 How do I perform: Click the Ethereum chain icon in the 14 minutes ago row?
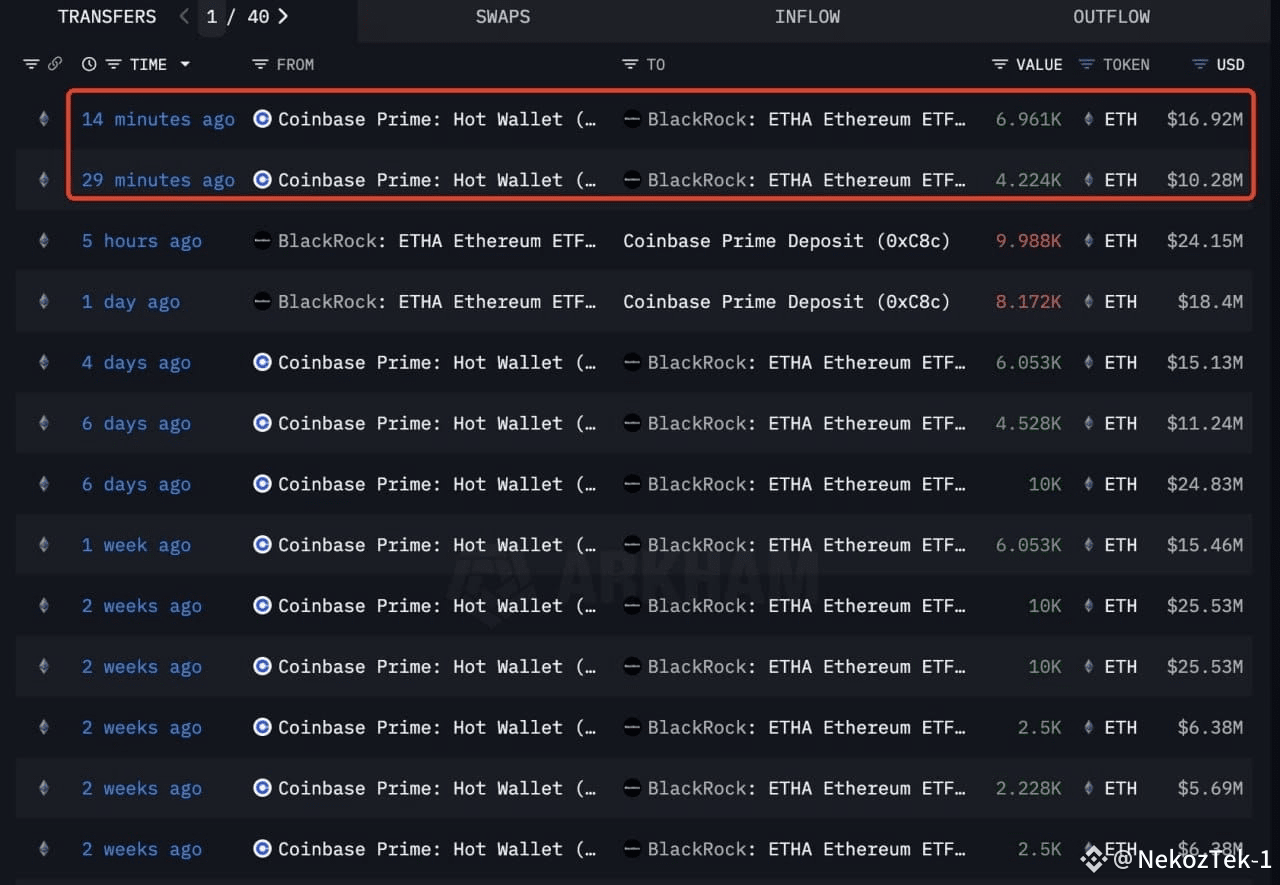(x=43, y=119)
